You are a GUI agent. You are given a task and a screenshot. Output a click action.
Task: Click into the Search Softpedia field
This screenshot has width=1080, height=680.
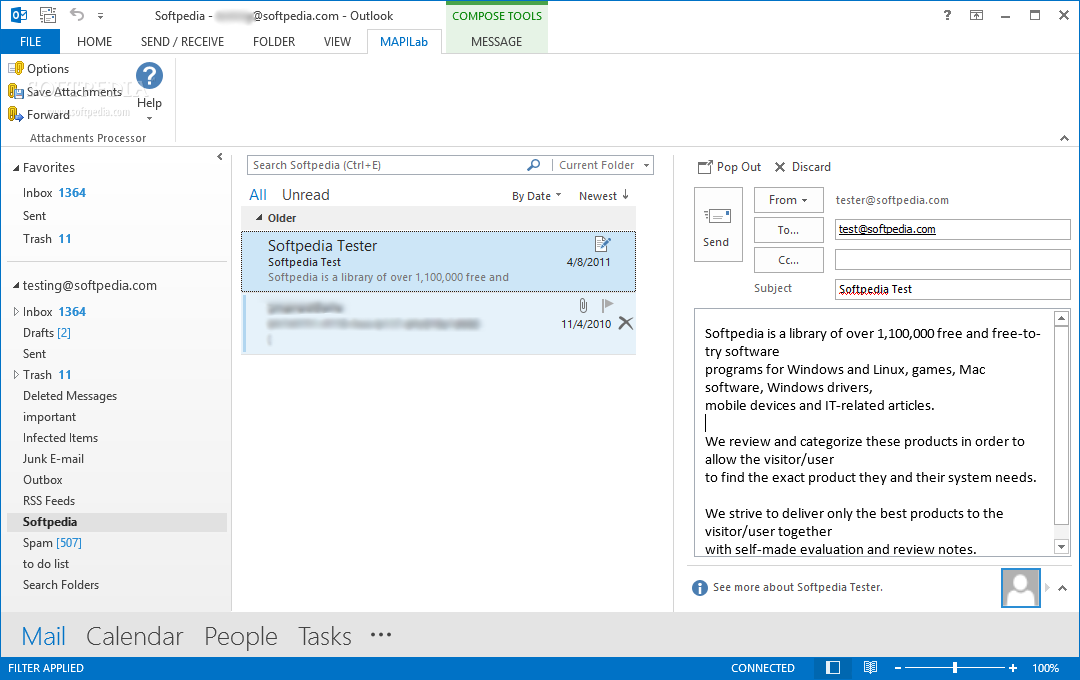[386, 165]
